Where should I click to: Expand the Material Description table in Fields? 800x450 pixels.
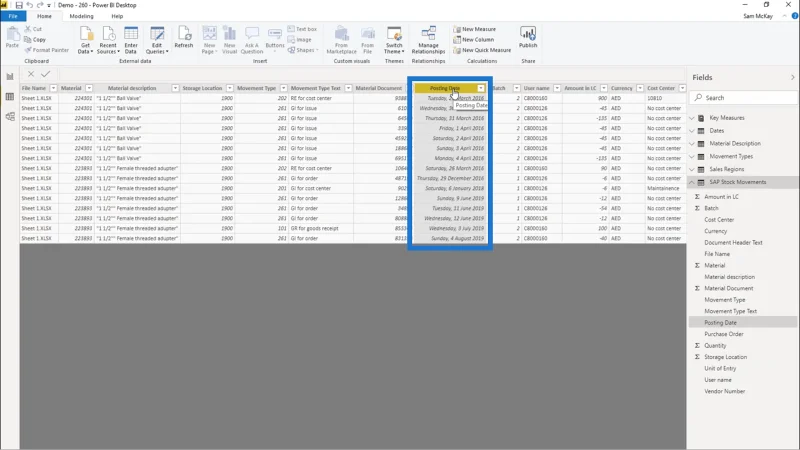click(692, 143)
